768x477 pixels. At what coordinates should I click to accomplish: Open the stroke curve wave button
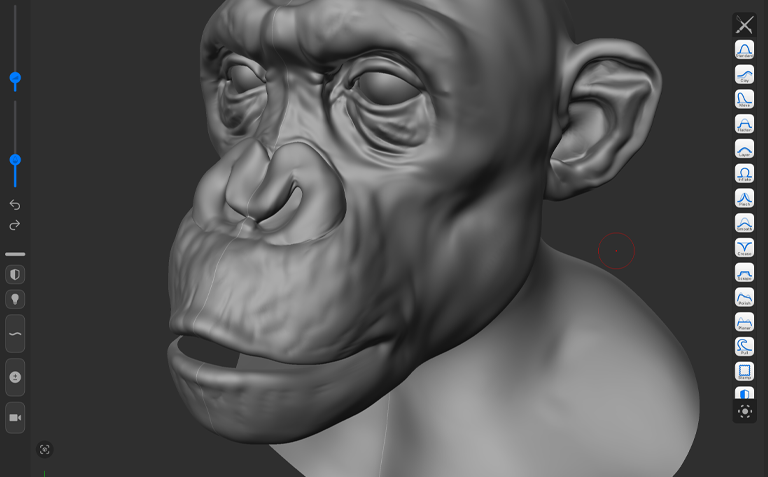(x=15, y=334)
